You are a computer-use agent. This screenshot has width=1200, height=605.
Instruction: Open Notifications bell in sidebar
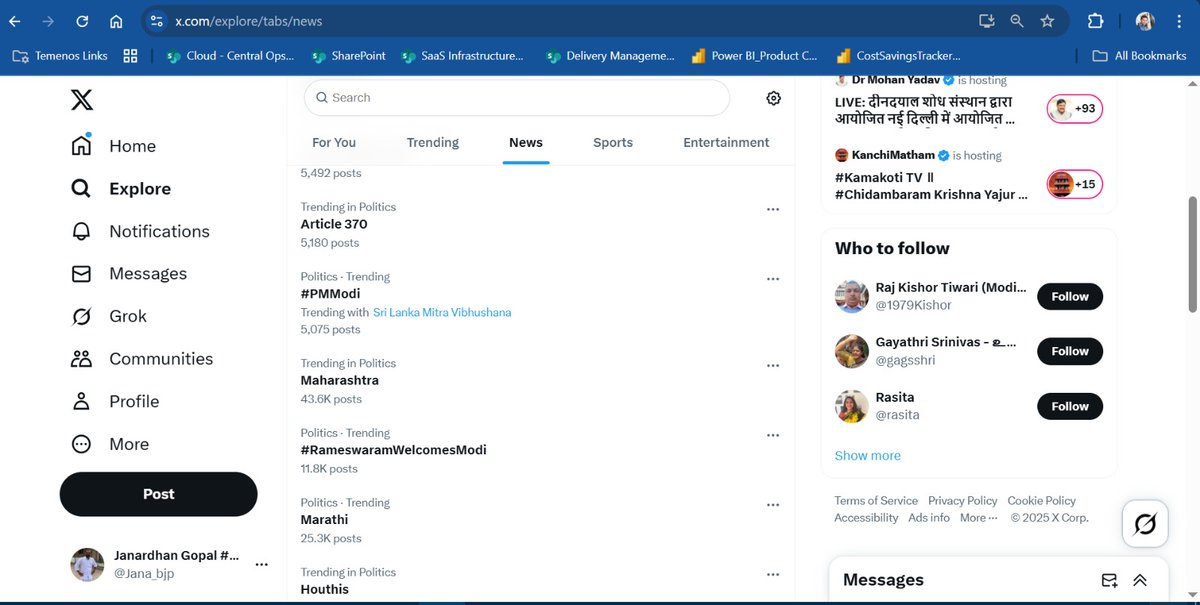(140, 231)
